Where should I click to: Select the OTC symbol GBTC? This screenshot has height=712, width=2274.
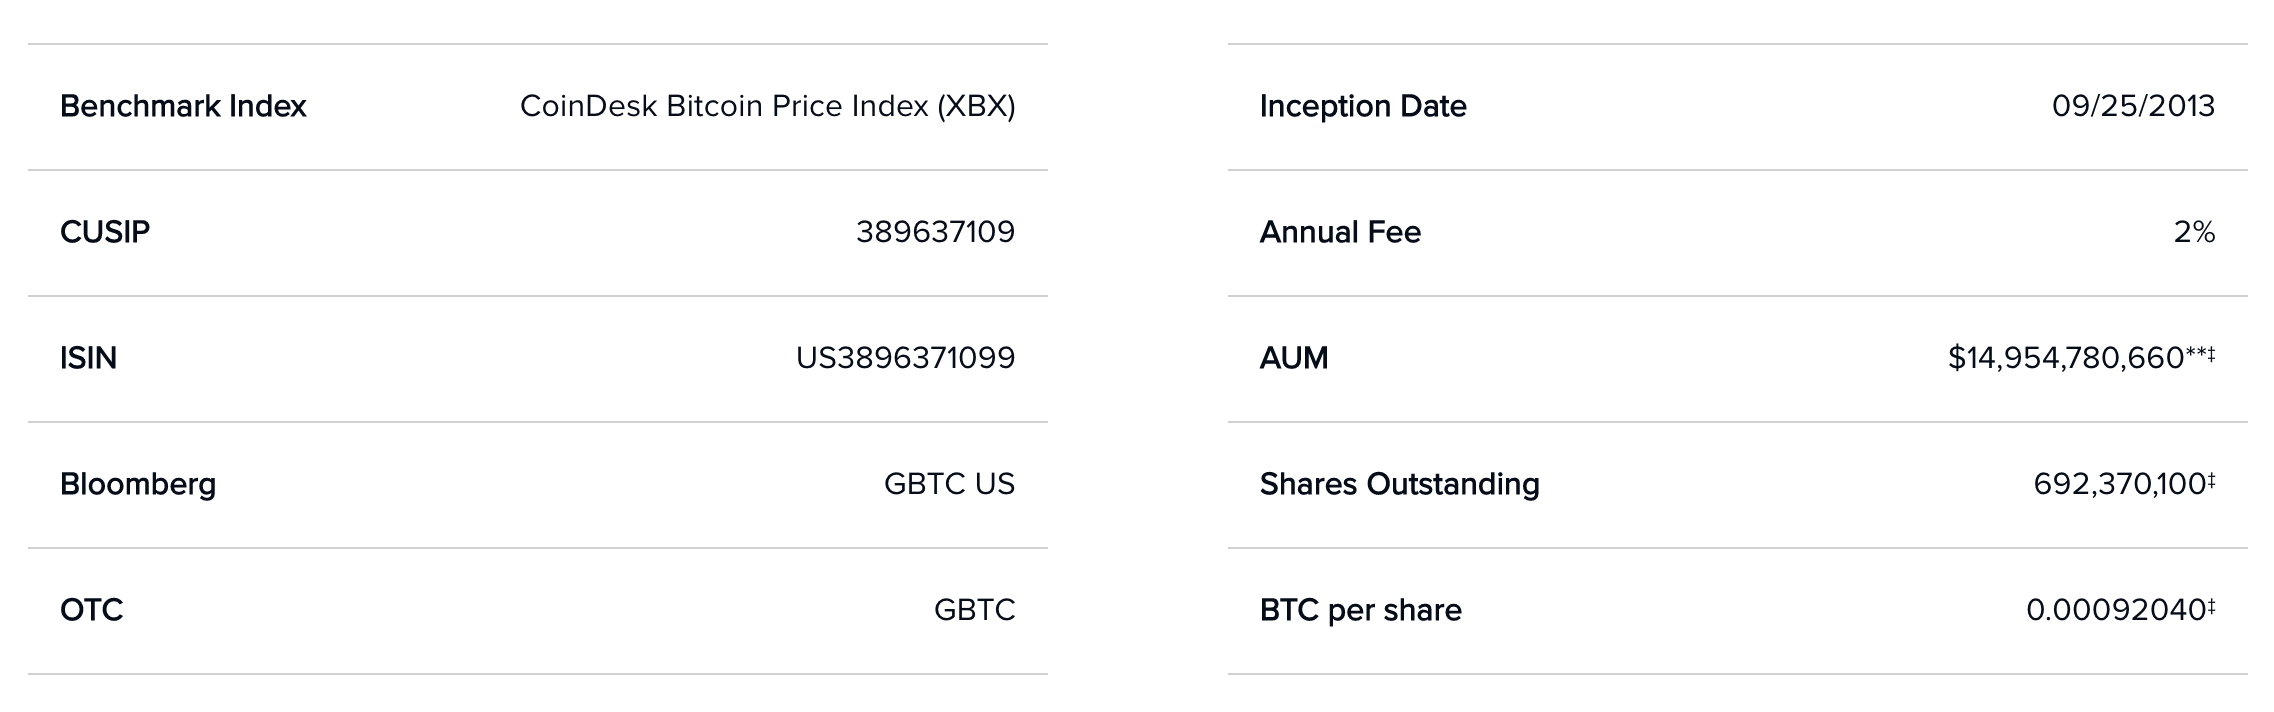pyautogui.click(x=974, y=610)
